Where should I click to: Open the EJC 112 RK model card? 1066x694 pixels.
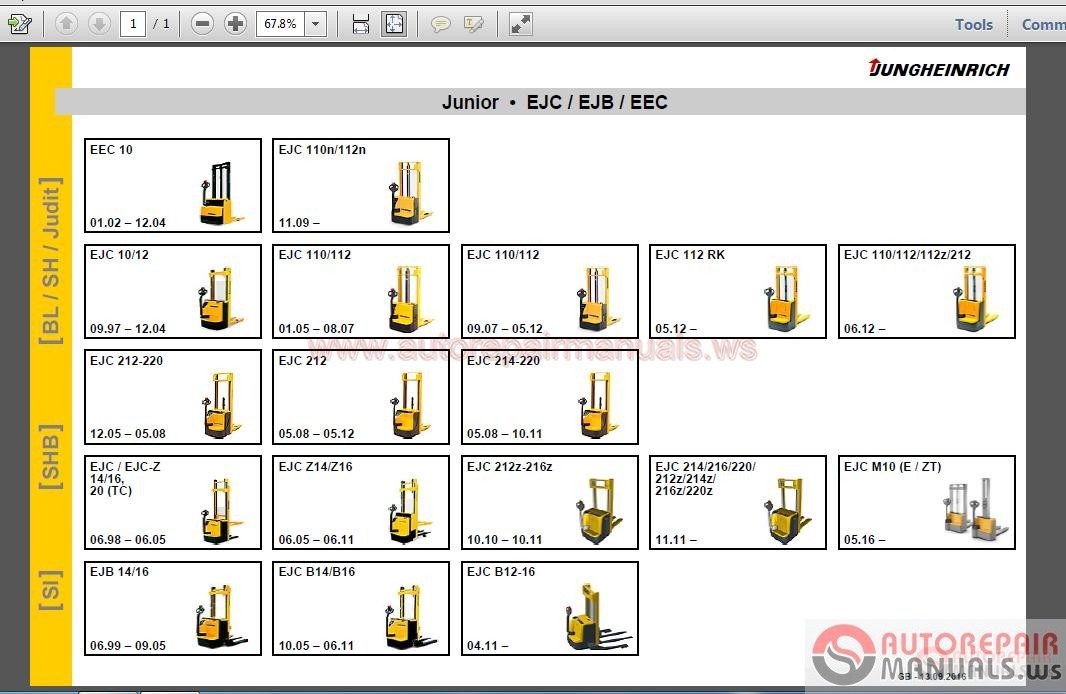click(738, 292)
